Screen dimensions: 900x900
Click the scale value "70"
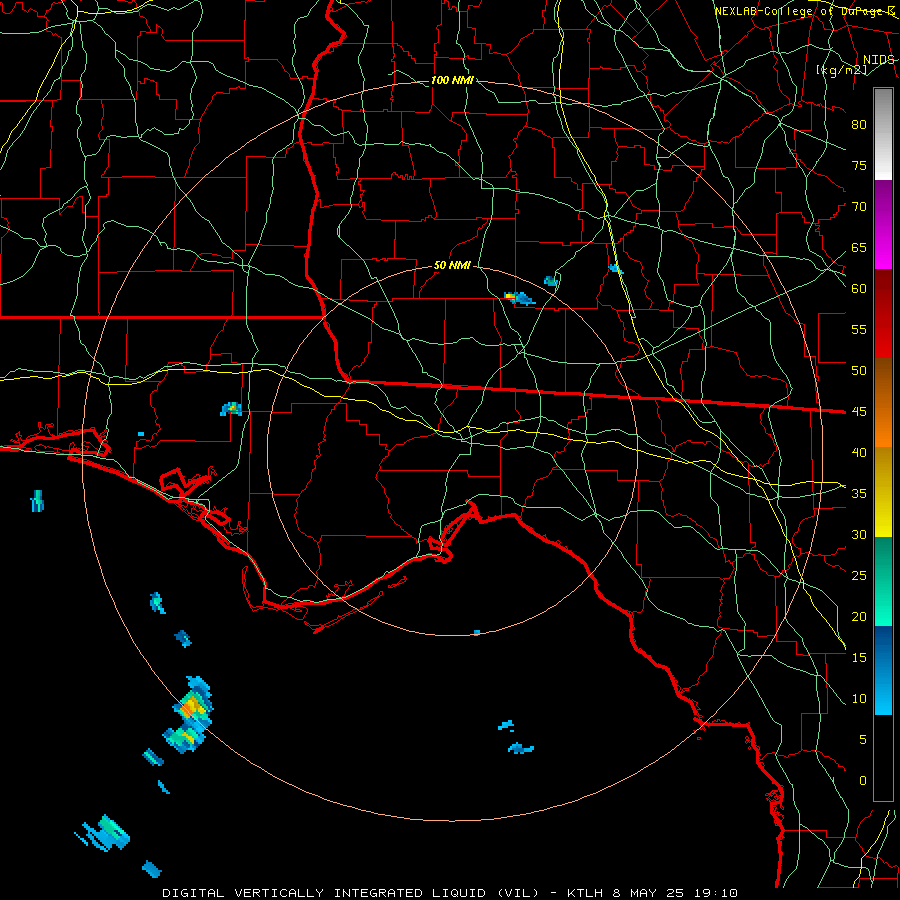[x=859, y=207]
